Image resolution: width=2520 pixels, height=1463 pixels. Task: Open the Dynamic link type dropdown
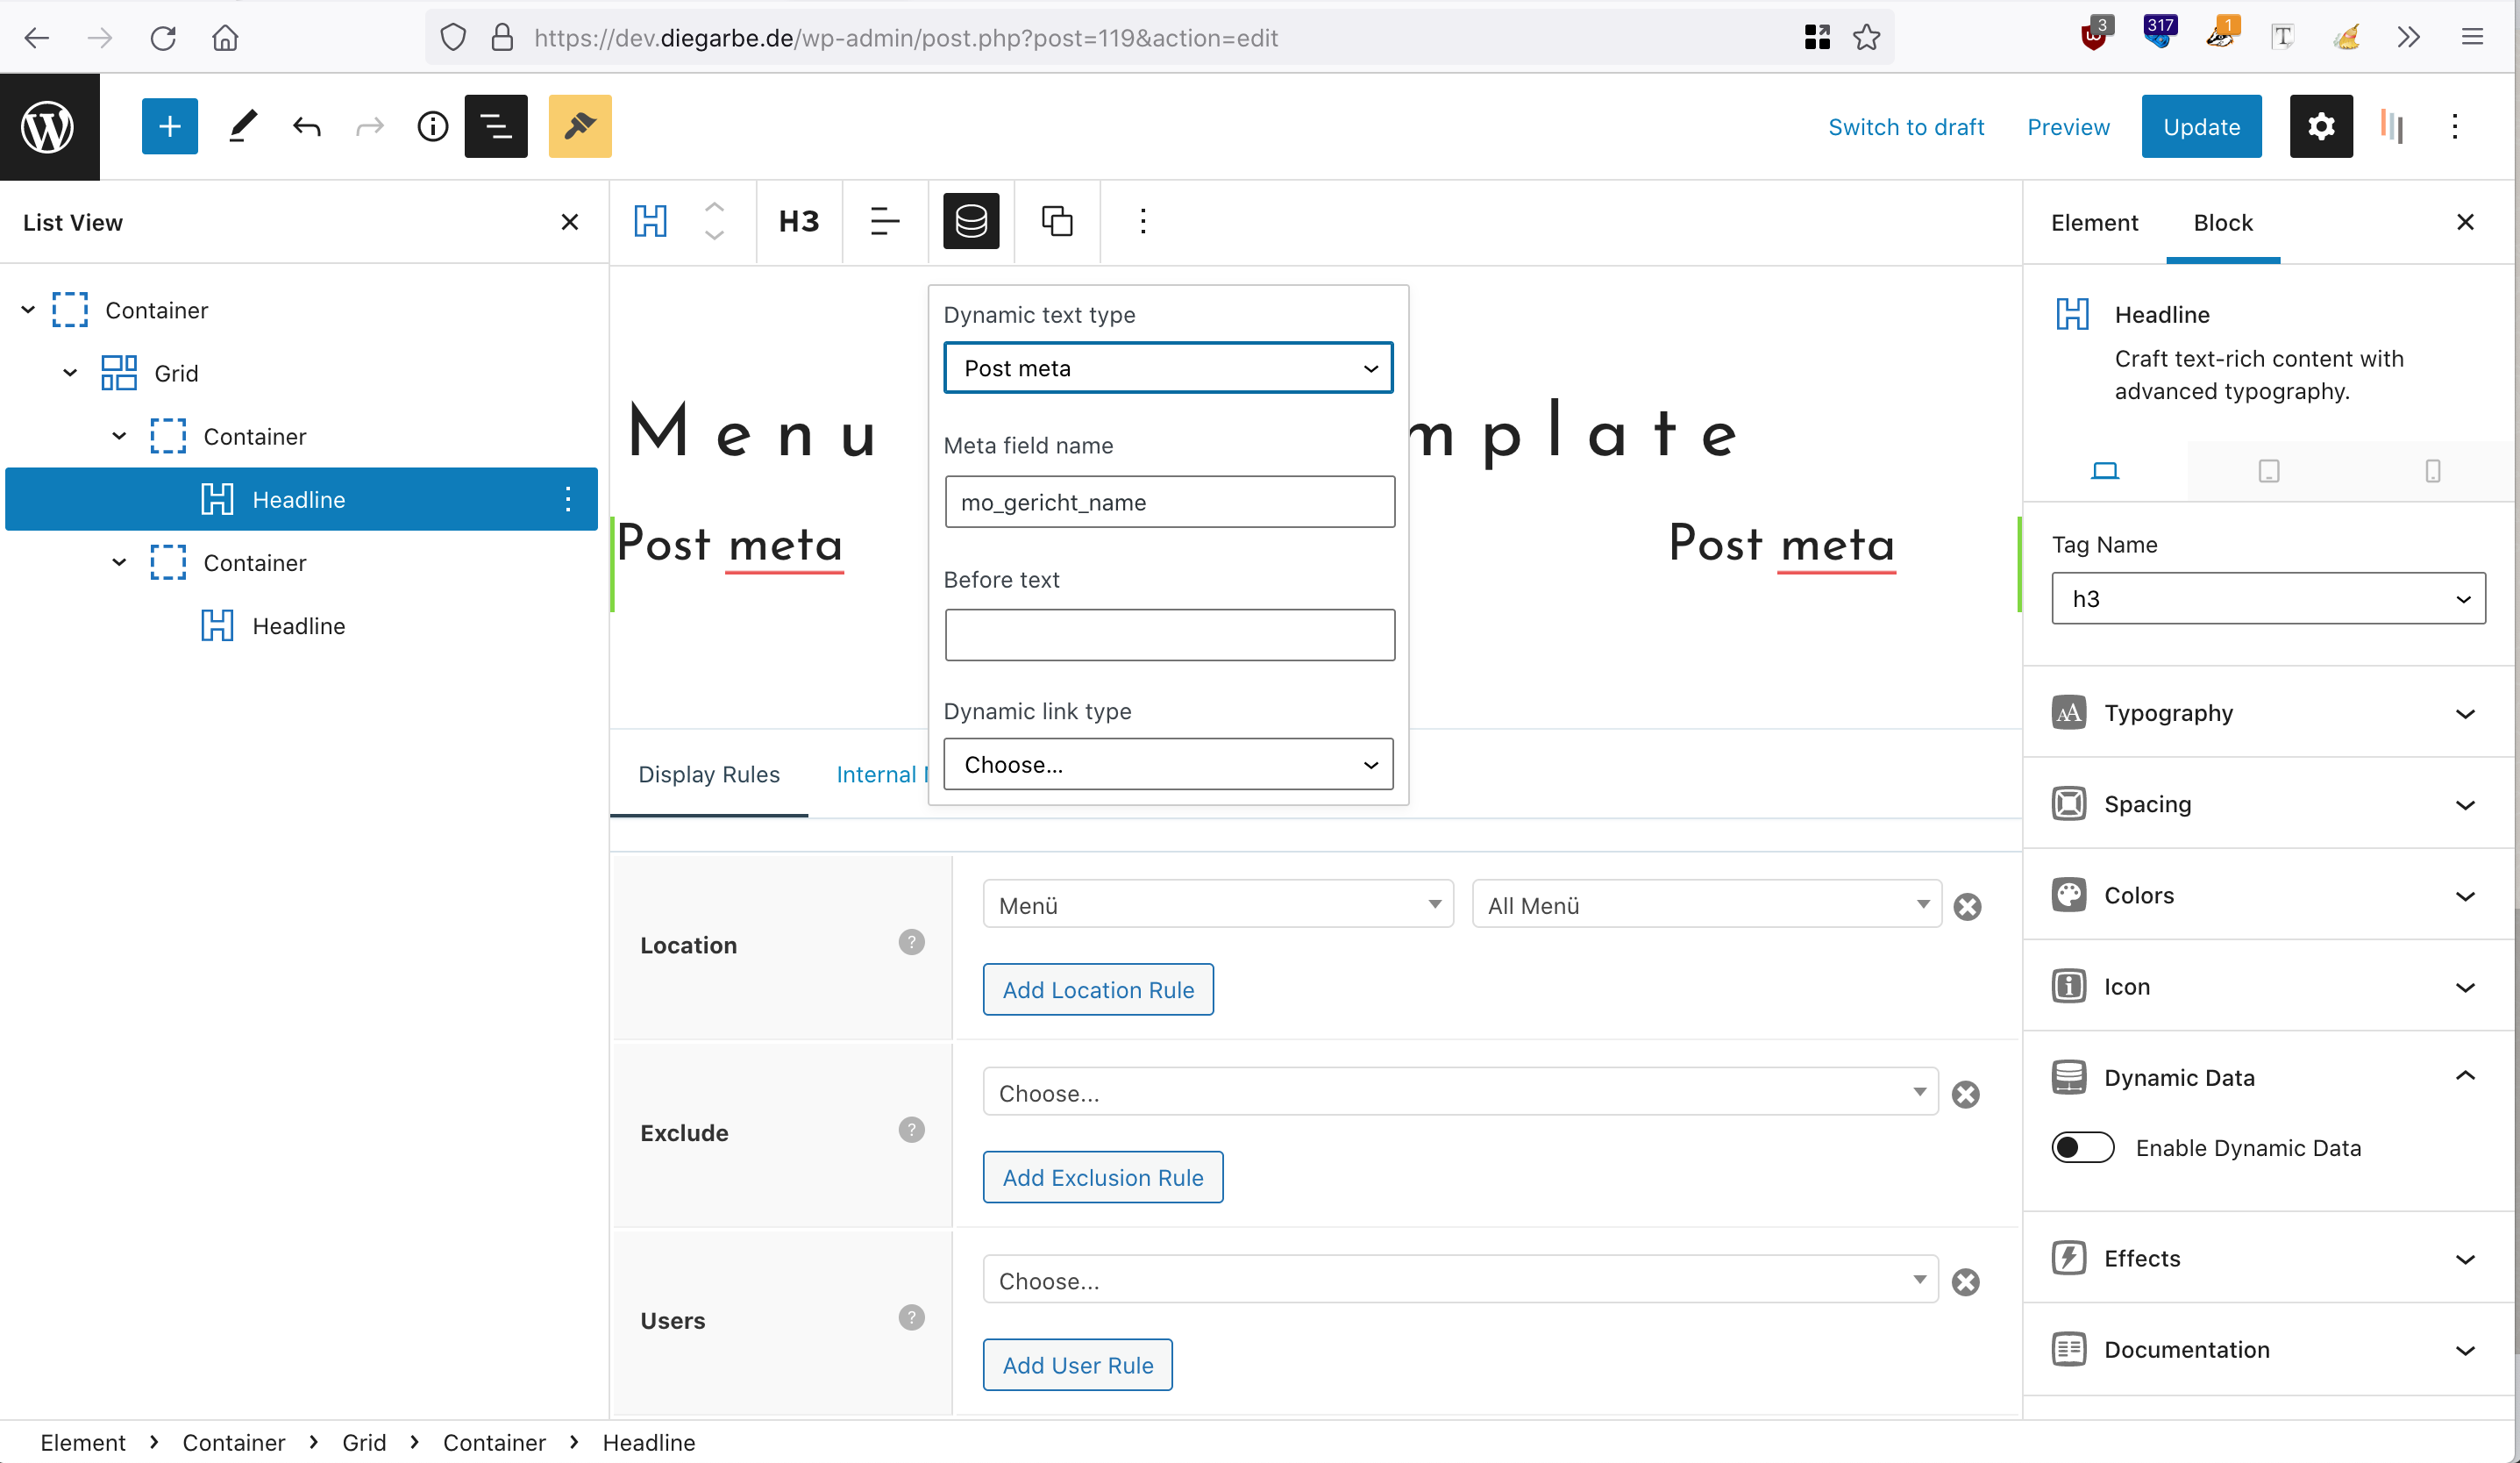1168,764
